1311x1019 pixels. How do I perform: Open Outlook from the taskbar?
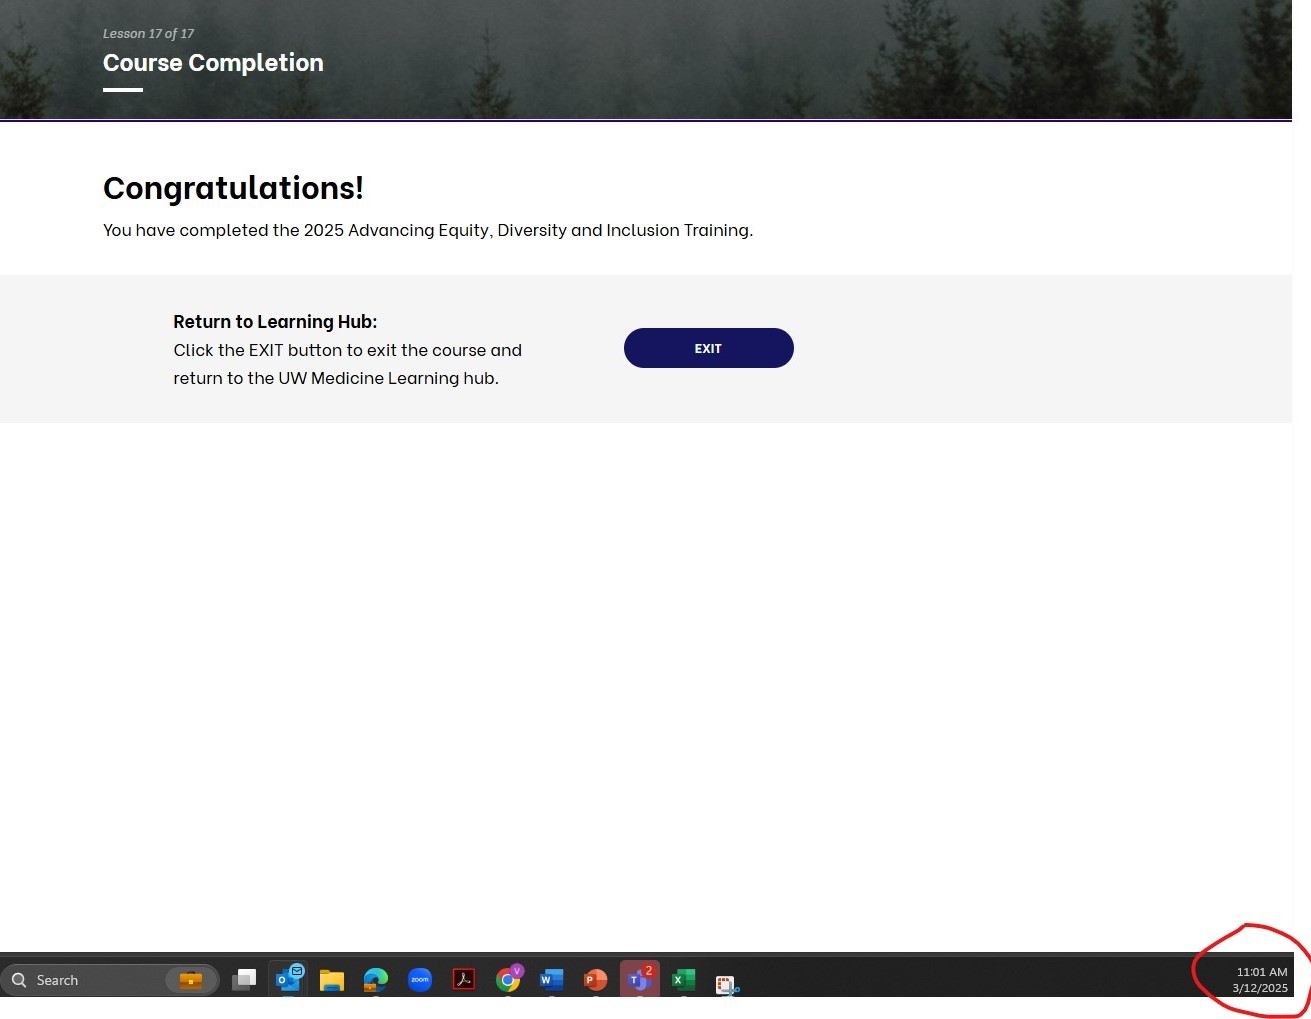coord(289,979)
